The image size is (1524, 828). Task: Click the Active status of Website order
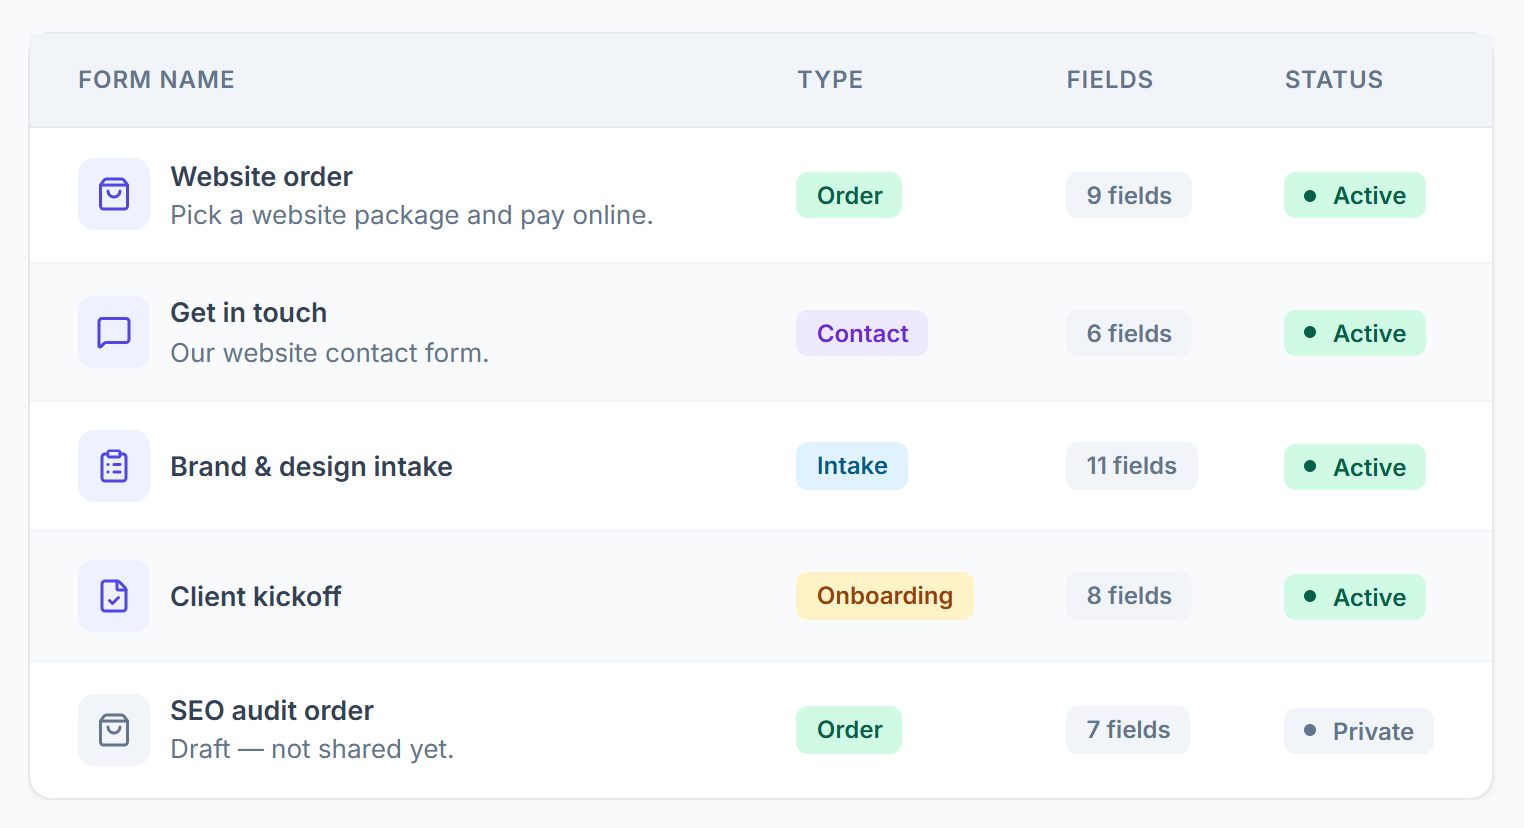point(1355,195)
